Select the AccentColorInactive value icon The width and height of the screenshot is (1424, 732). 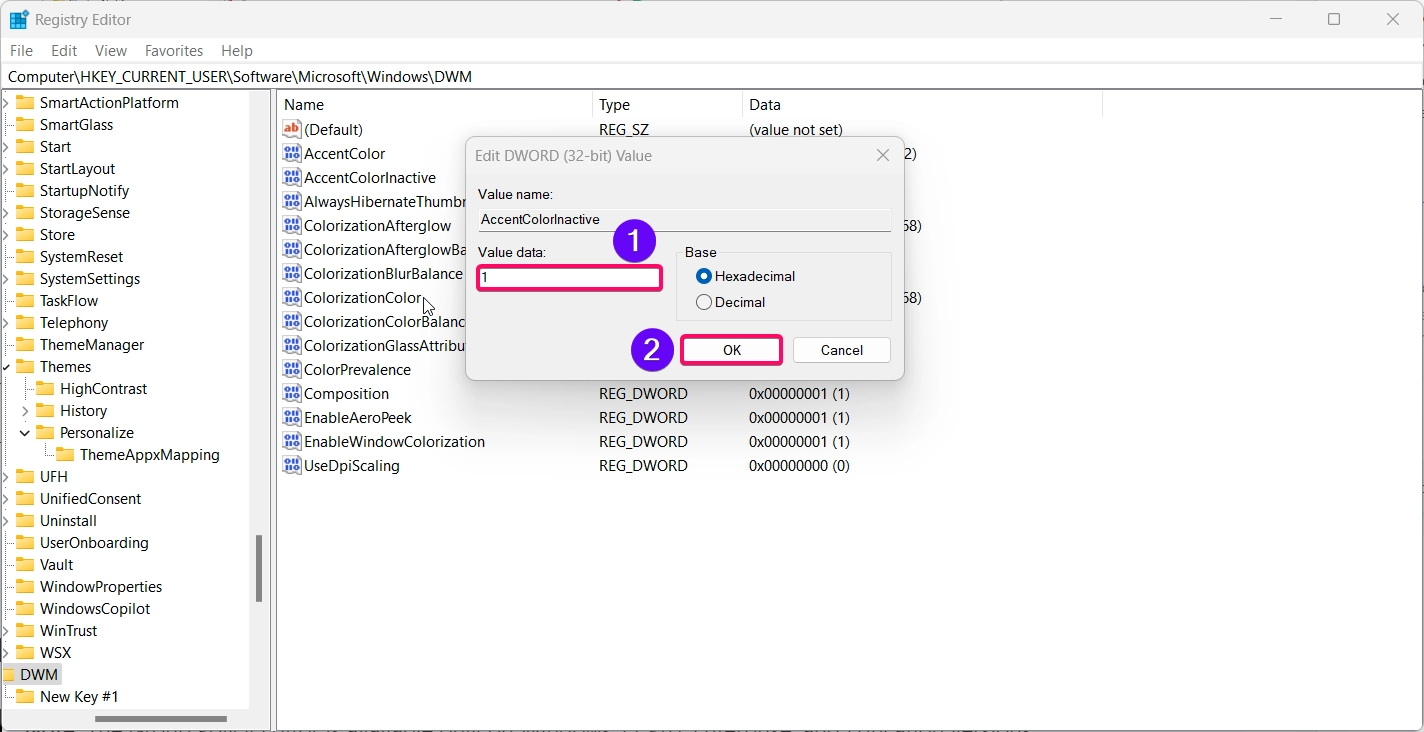292,177
